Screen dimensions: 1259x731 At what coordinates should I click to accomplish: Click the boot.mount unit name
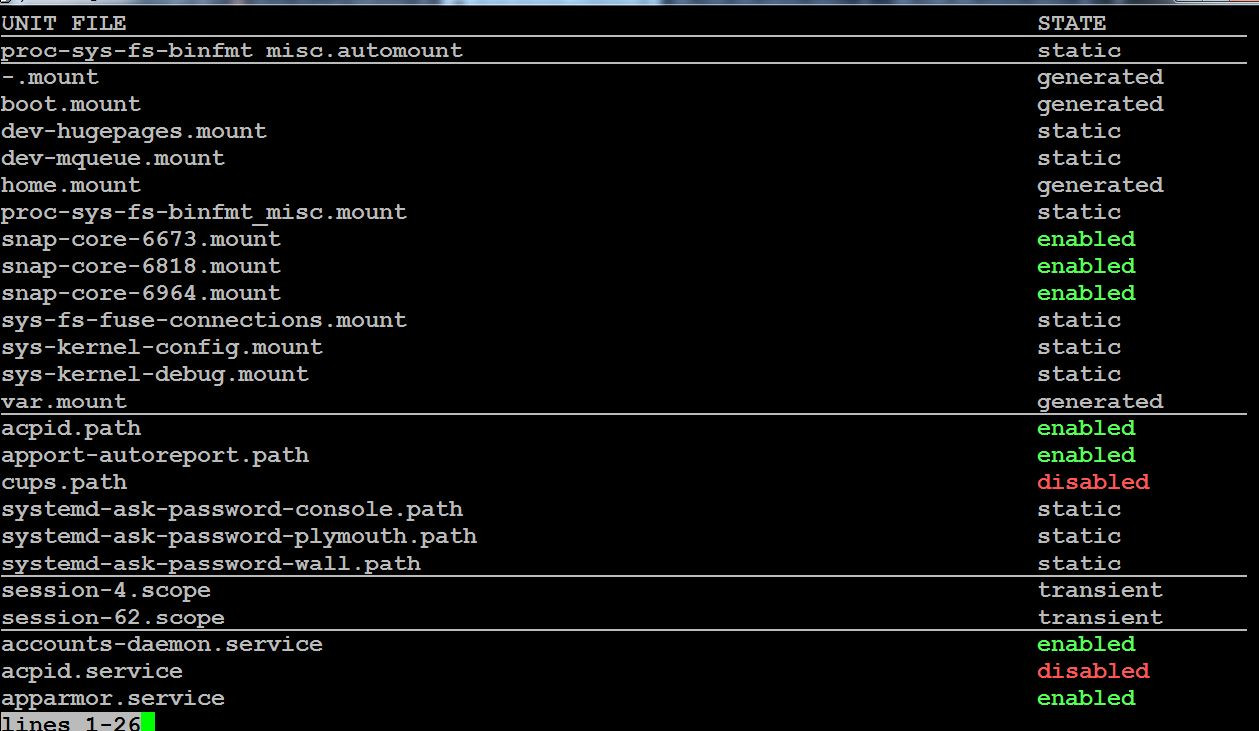point(71,104)
